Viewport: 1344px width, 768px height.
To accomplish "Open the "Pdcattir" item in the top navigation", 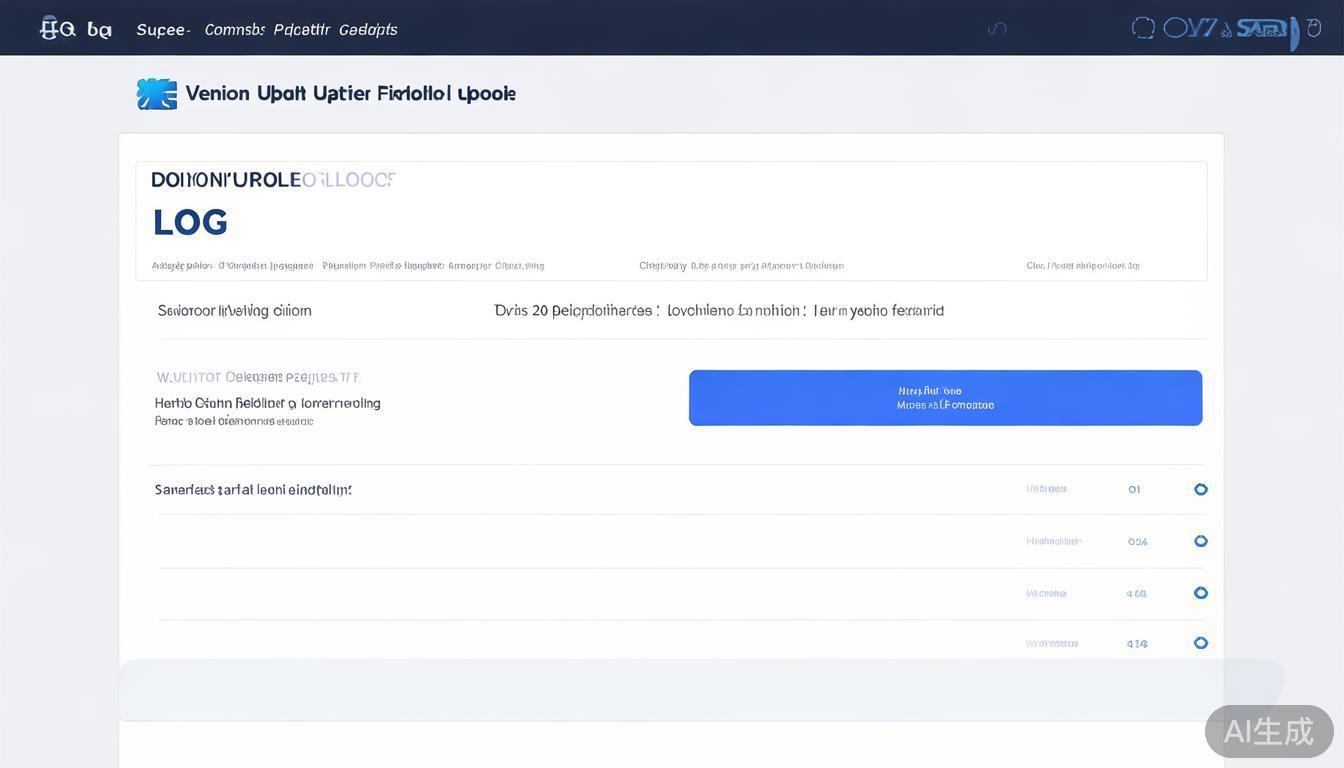I will (x=301, y=30).
